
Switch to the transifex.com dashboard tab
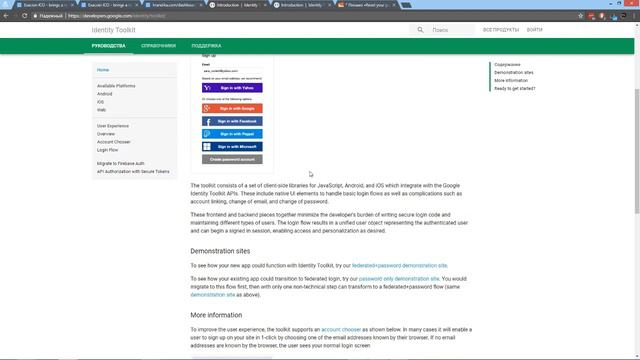(x=173, y=5)
